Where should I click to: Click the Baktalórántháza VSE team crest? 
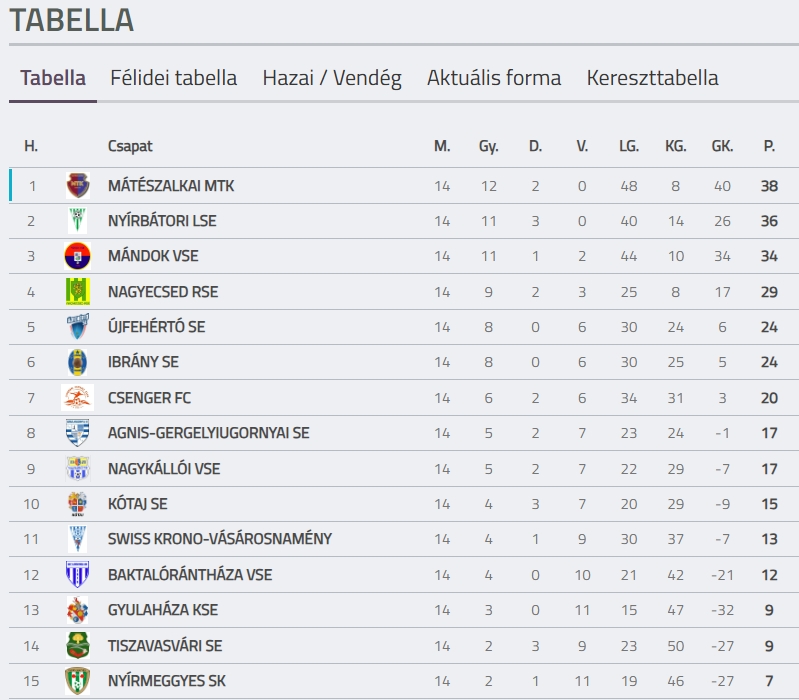tap(77, 574)
